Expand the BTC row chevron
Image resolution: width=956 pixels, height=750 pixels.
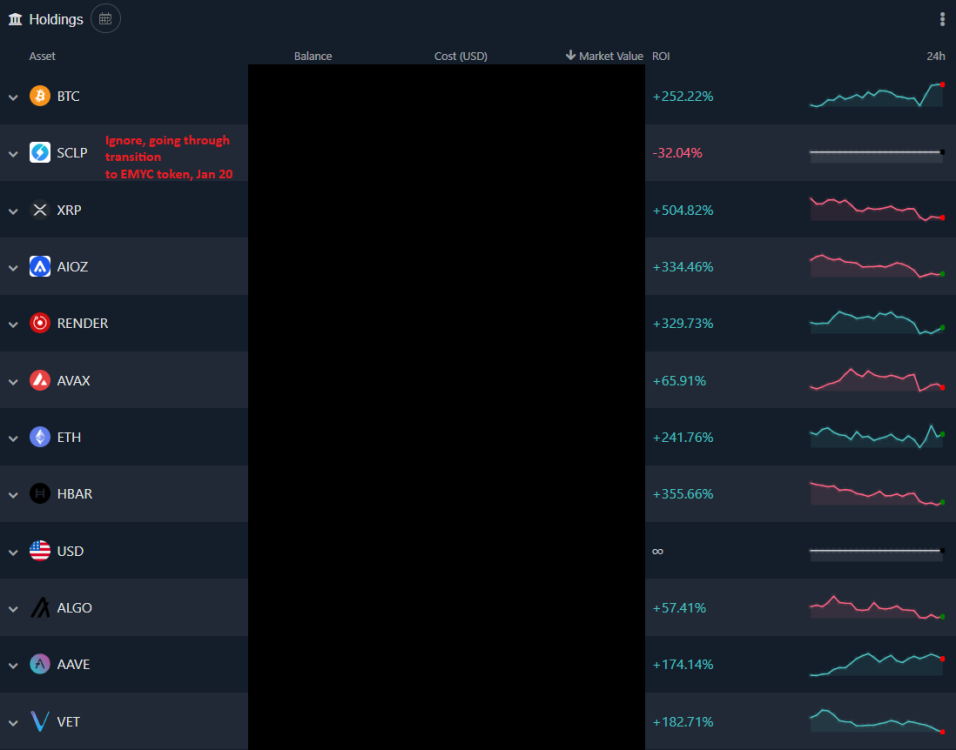(13, 97)
